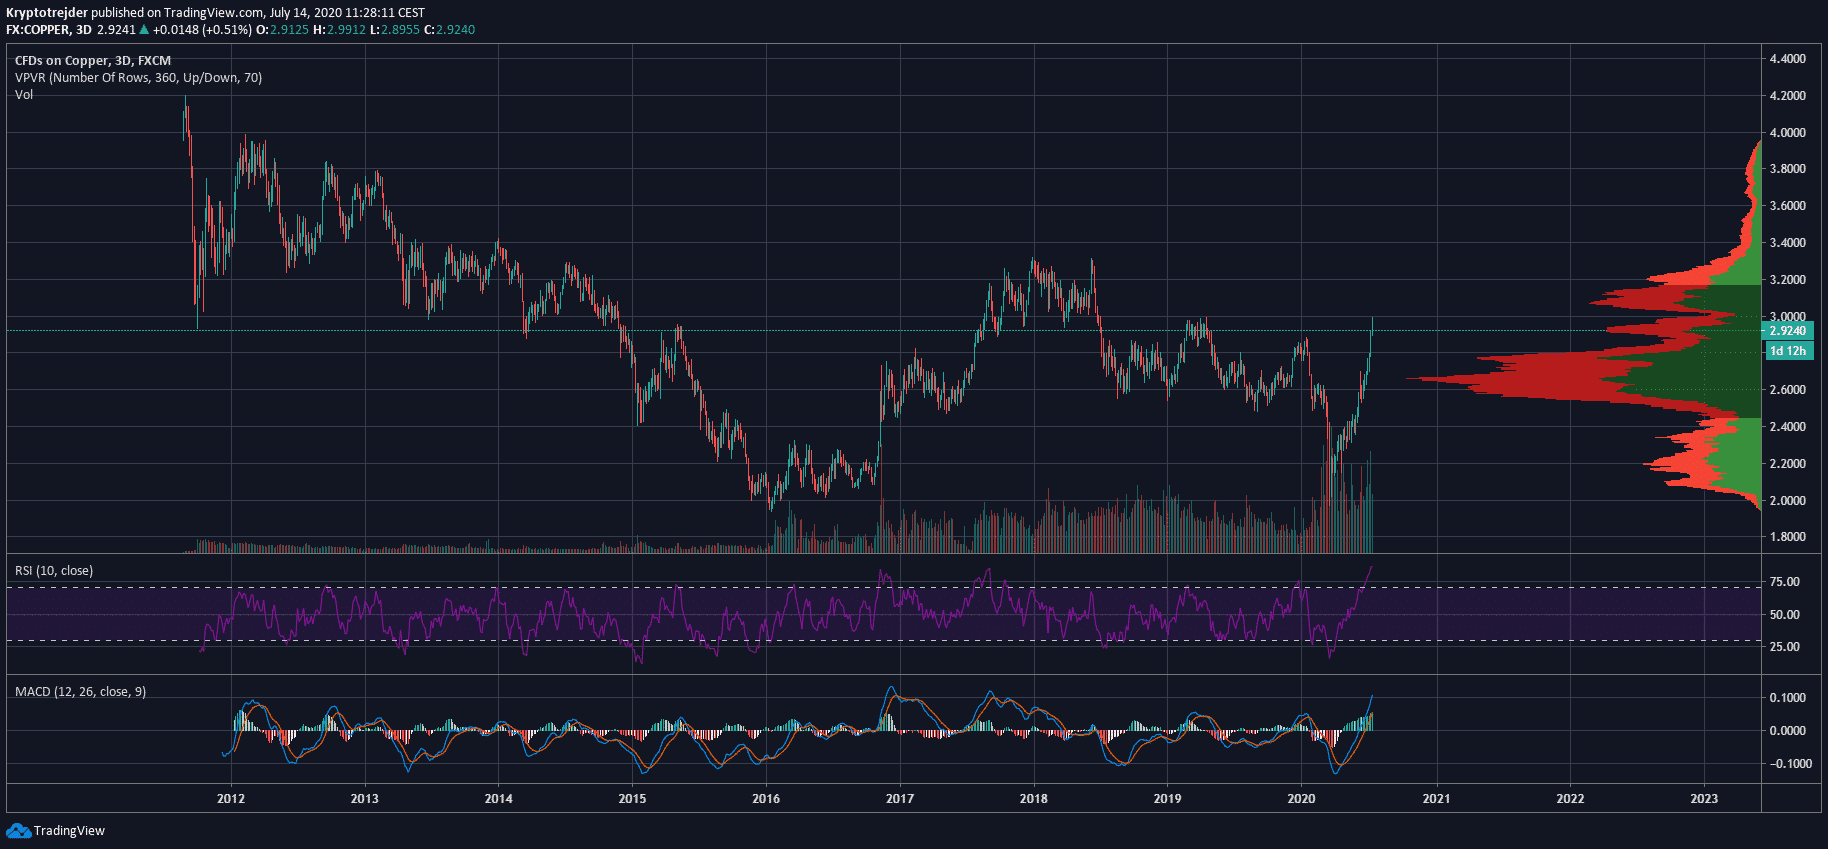Select the Vol indicator label

[x=24, y=95]
